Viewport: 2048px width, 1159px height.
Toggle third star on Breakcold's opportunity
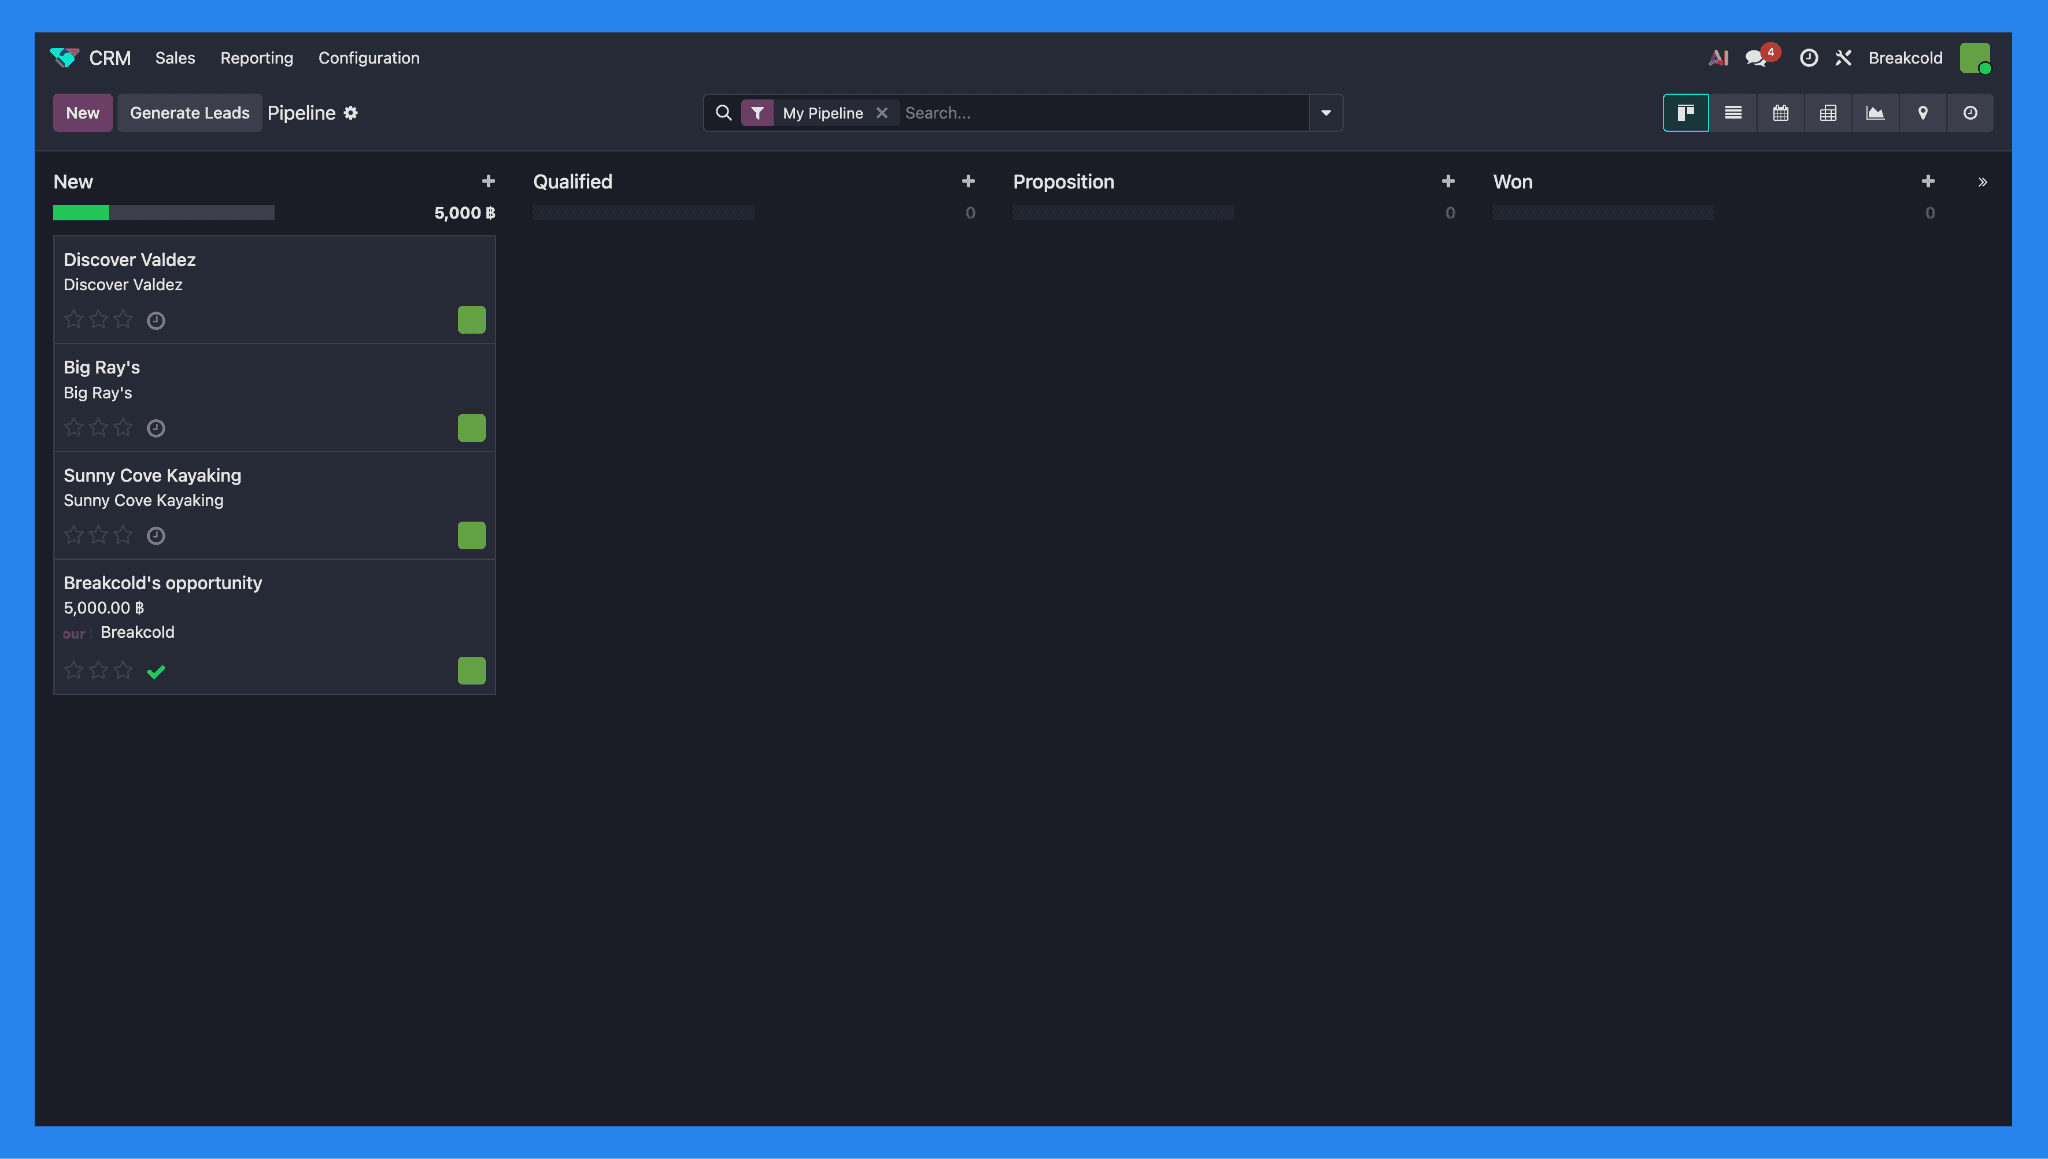(x=123, y=670)
